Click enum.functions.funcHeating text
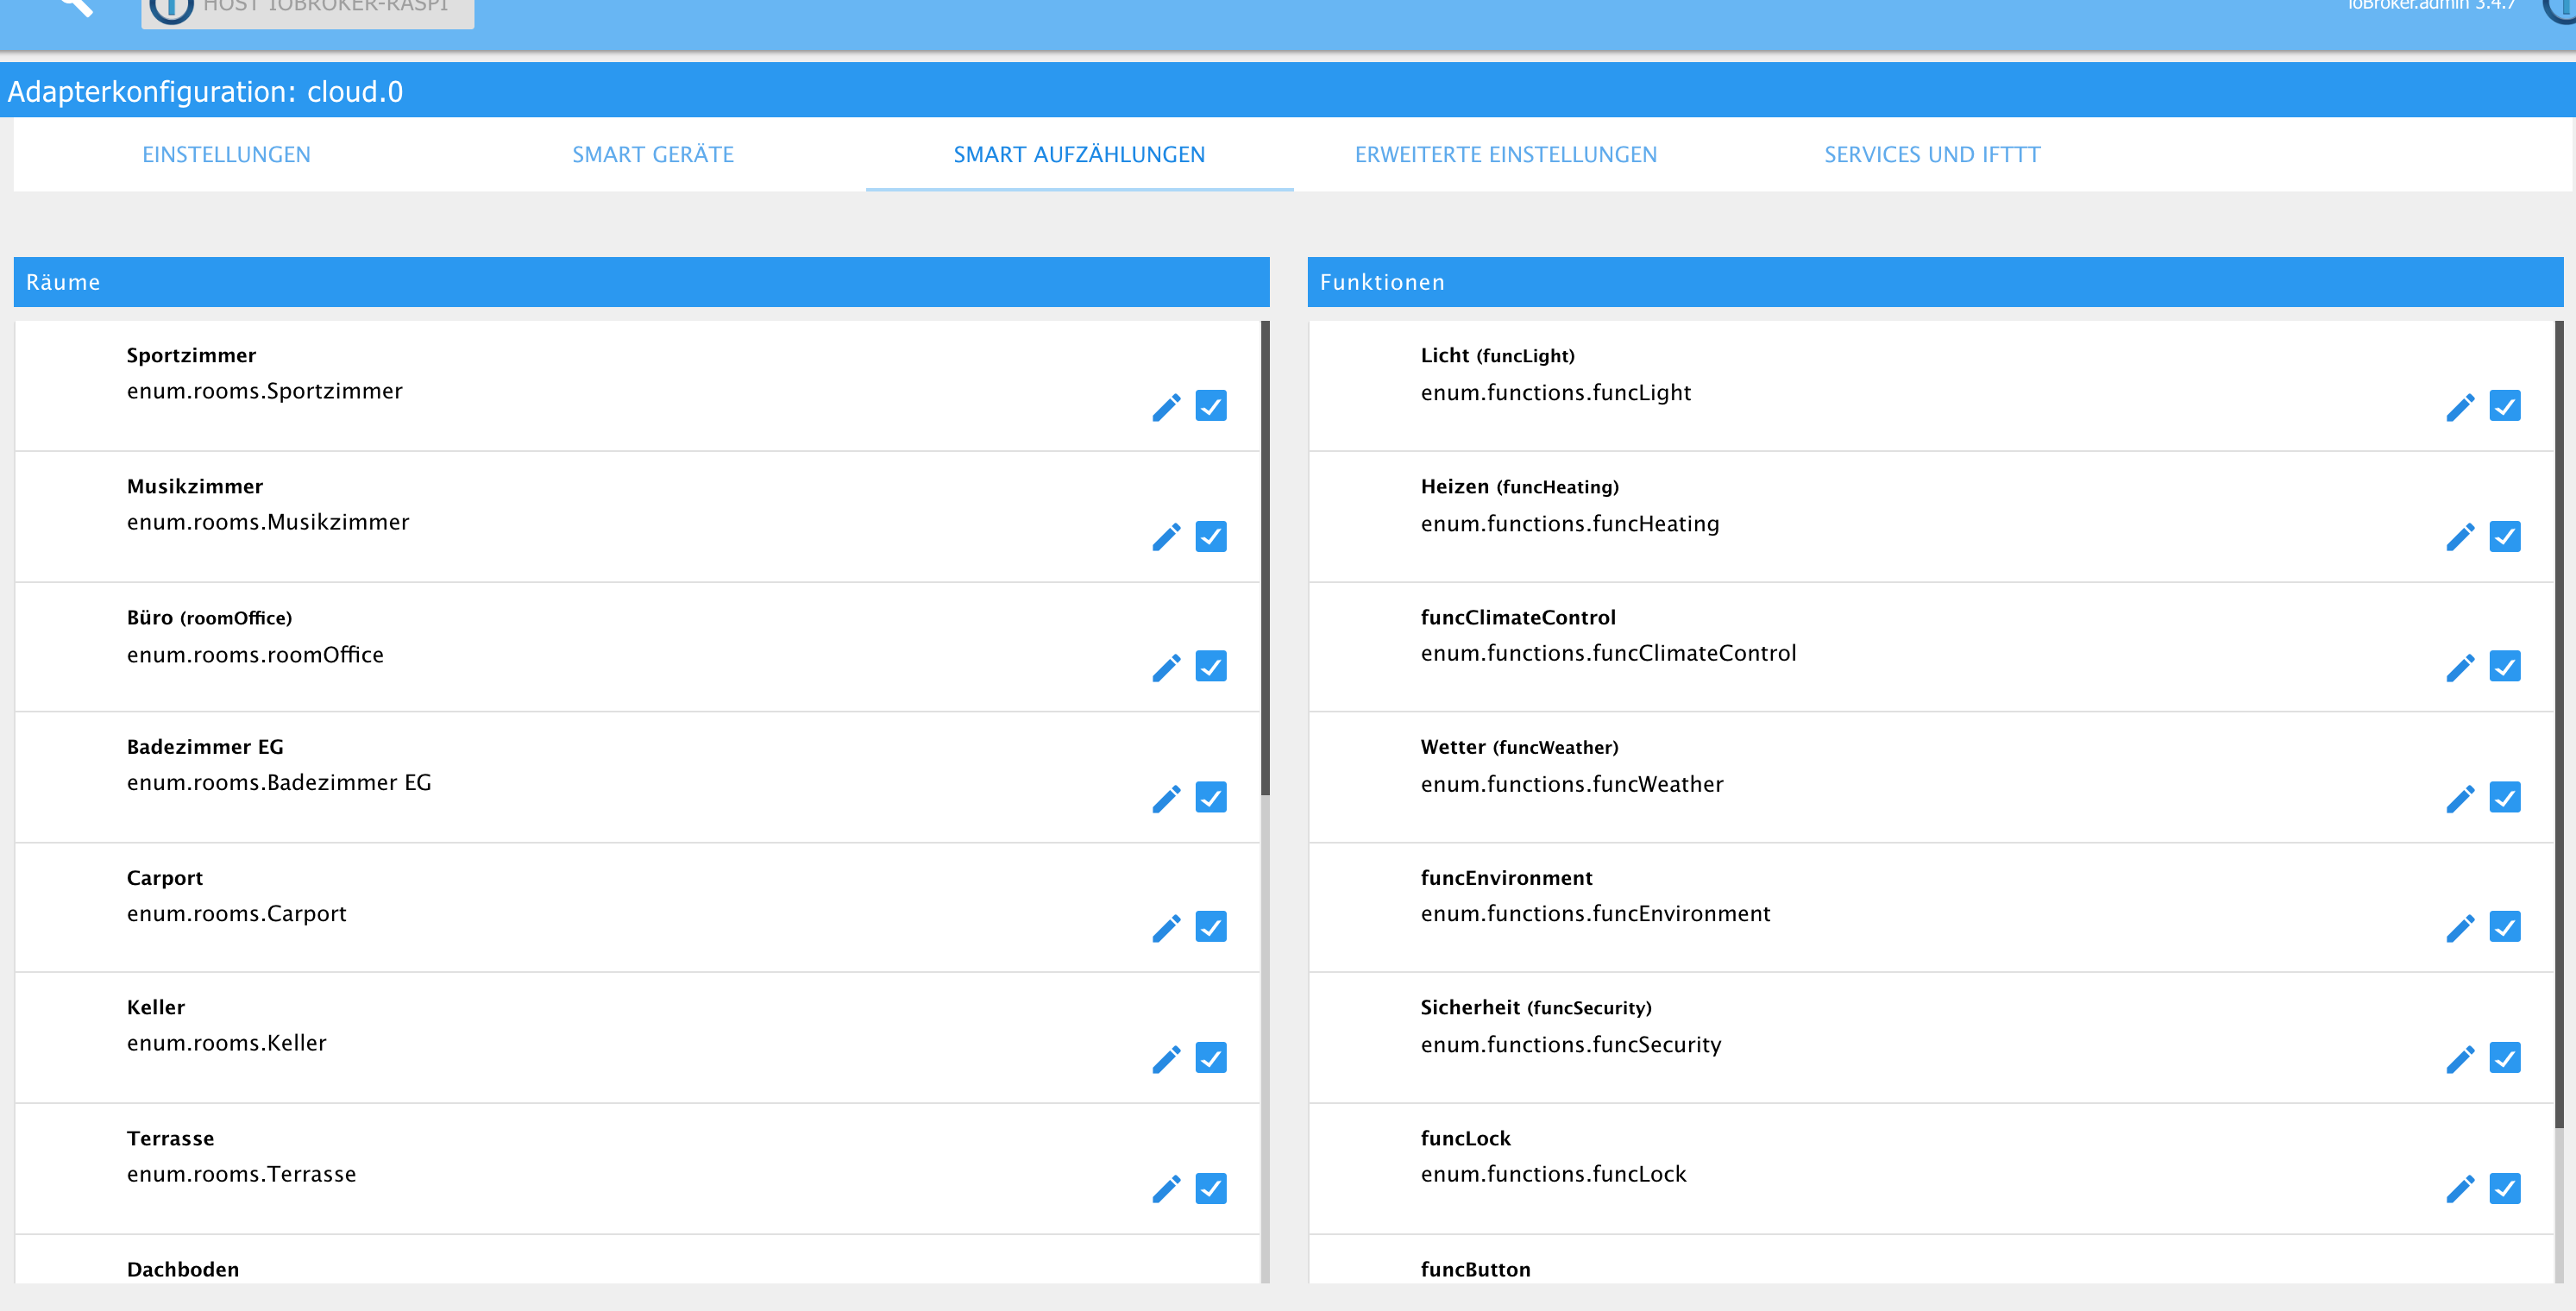 (1570, 524)
